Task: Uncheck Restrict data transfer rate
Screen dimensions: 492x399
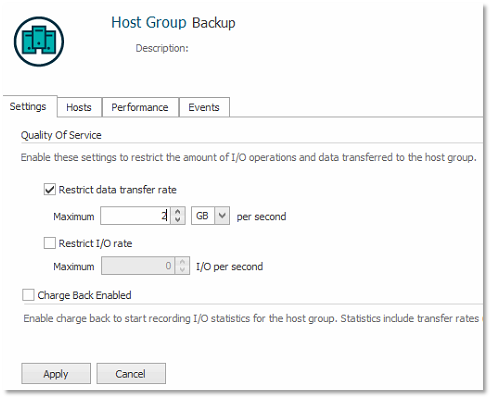Action: click(50, 190)
